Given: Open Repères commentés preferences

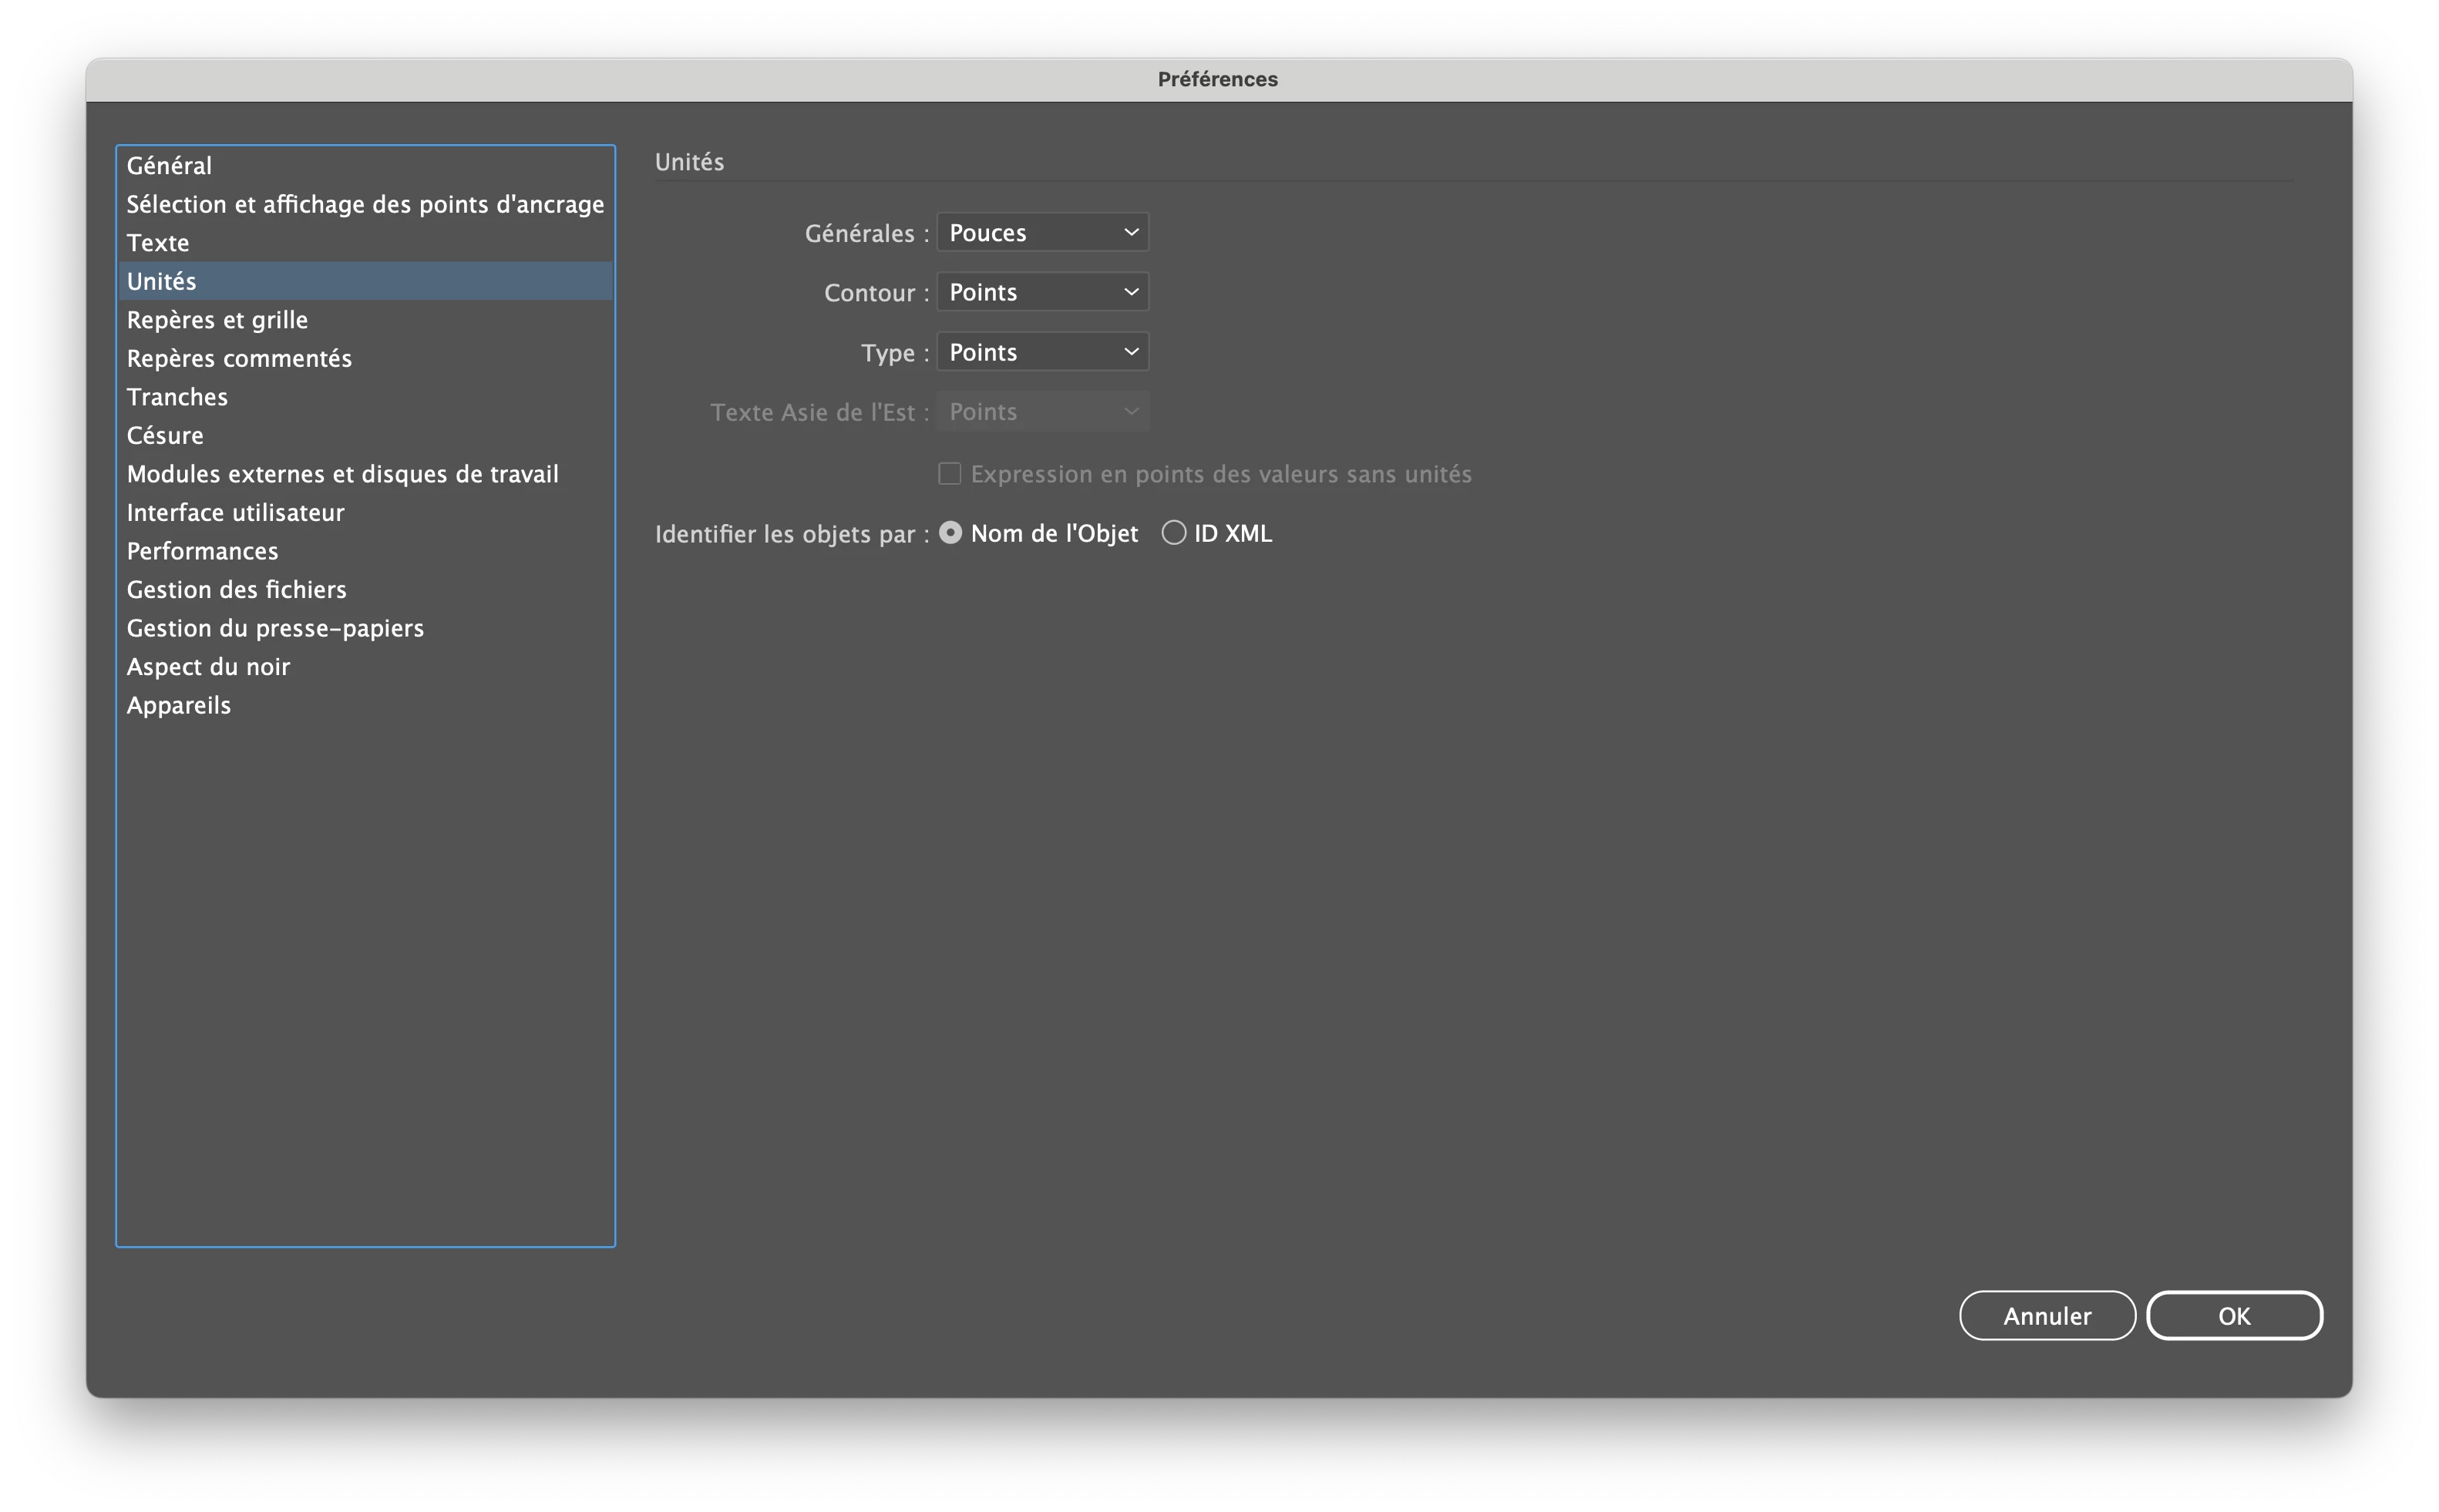Looking at the screenshot, I should pos(239,358).
